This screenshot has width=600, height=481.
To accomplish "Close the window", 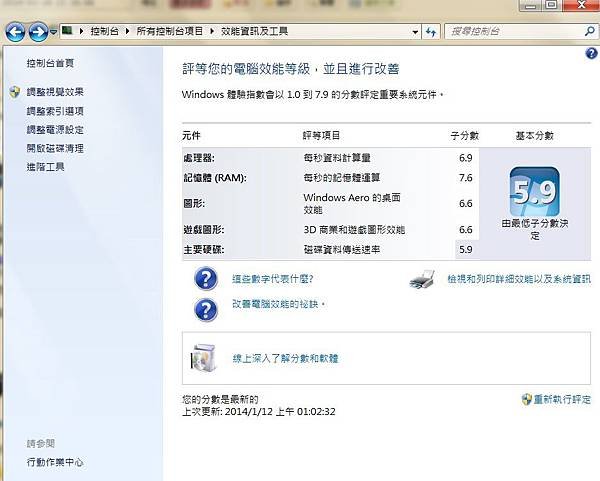I will click(581, 5).
